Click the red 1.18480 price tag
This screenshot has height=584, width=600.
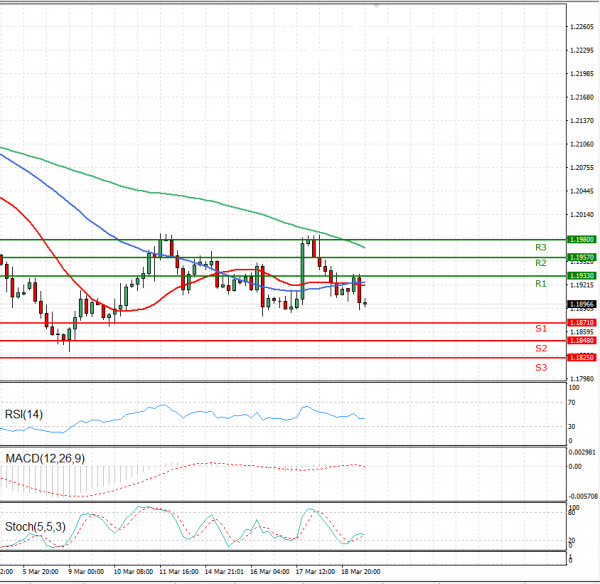click(x=582, y=340)
